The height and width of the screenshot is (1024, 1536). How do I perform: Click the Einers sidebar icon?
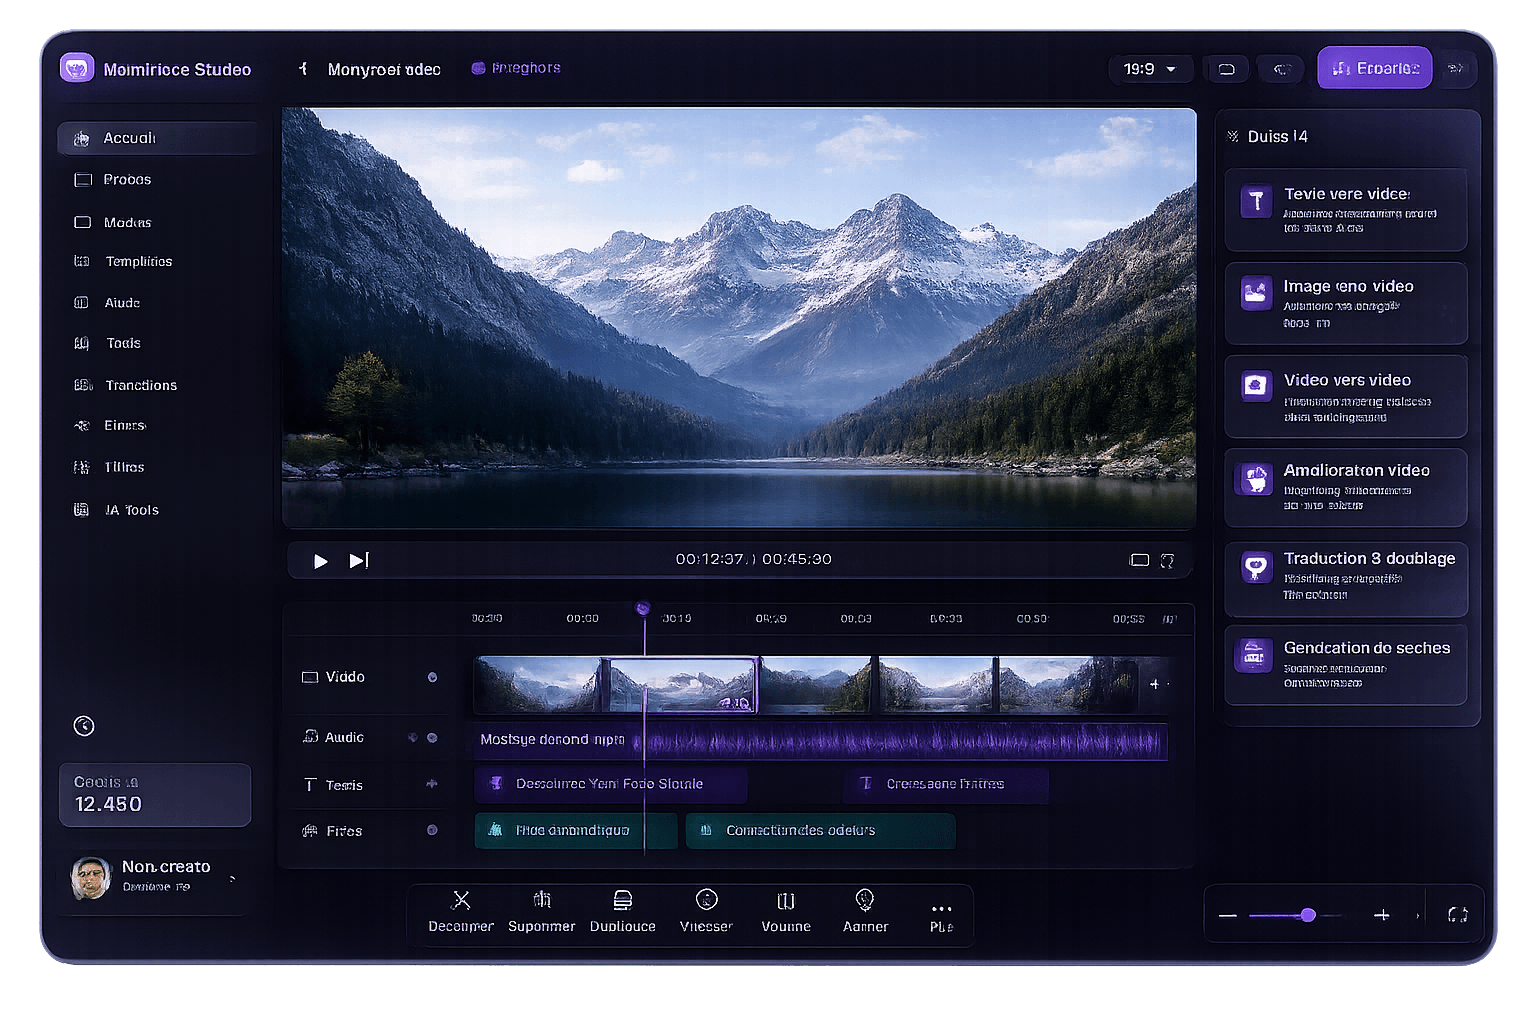pos(82,426)
